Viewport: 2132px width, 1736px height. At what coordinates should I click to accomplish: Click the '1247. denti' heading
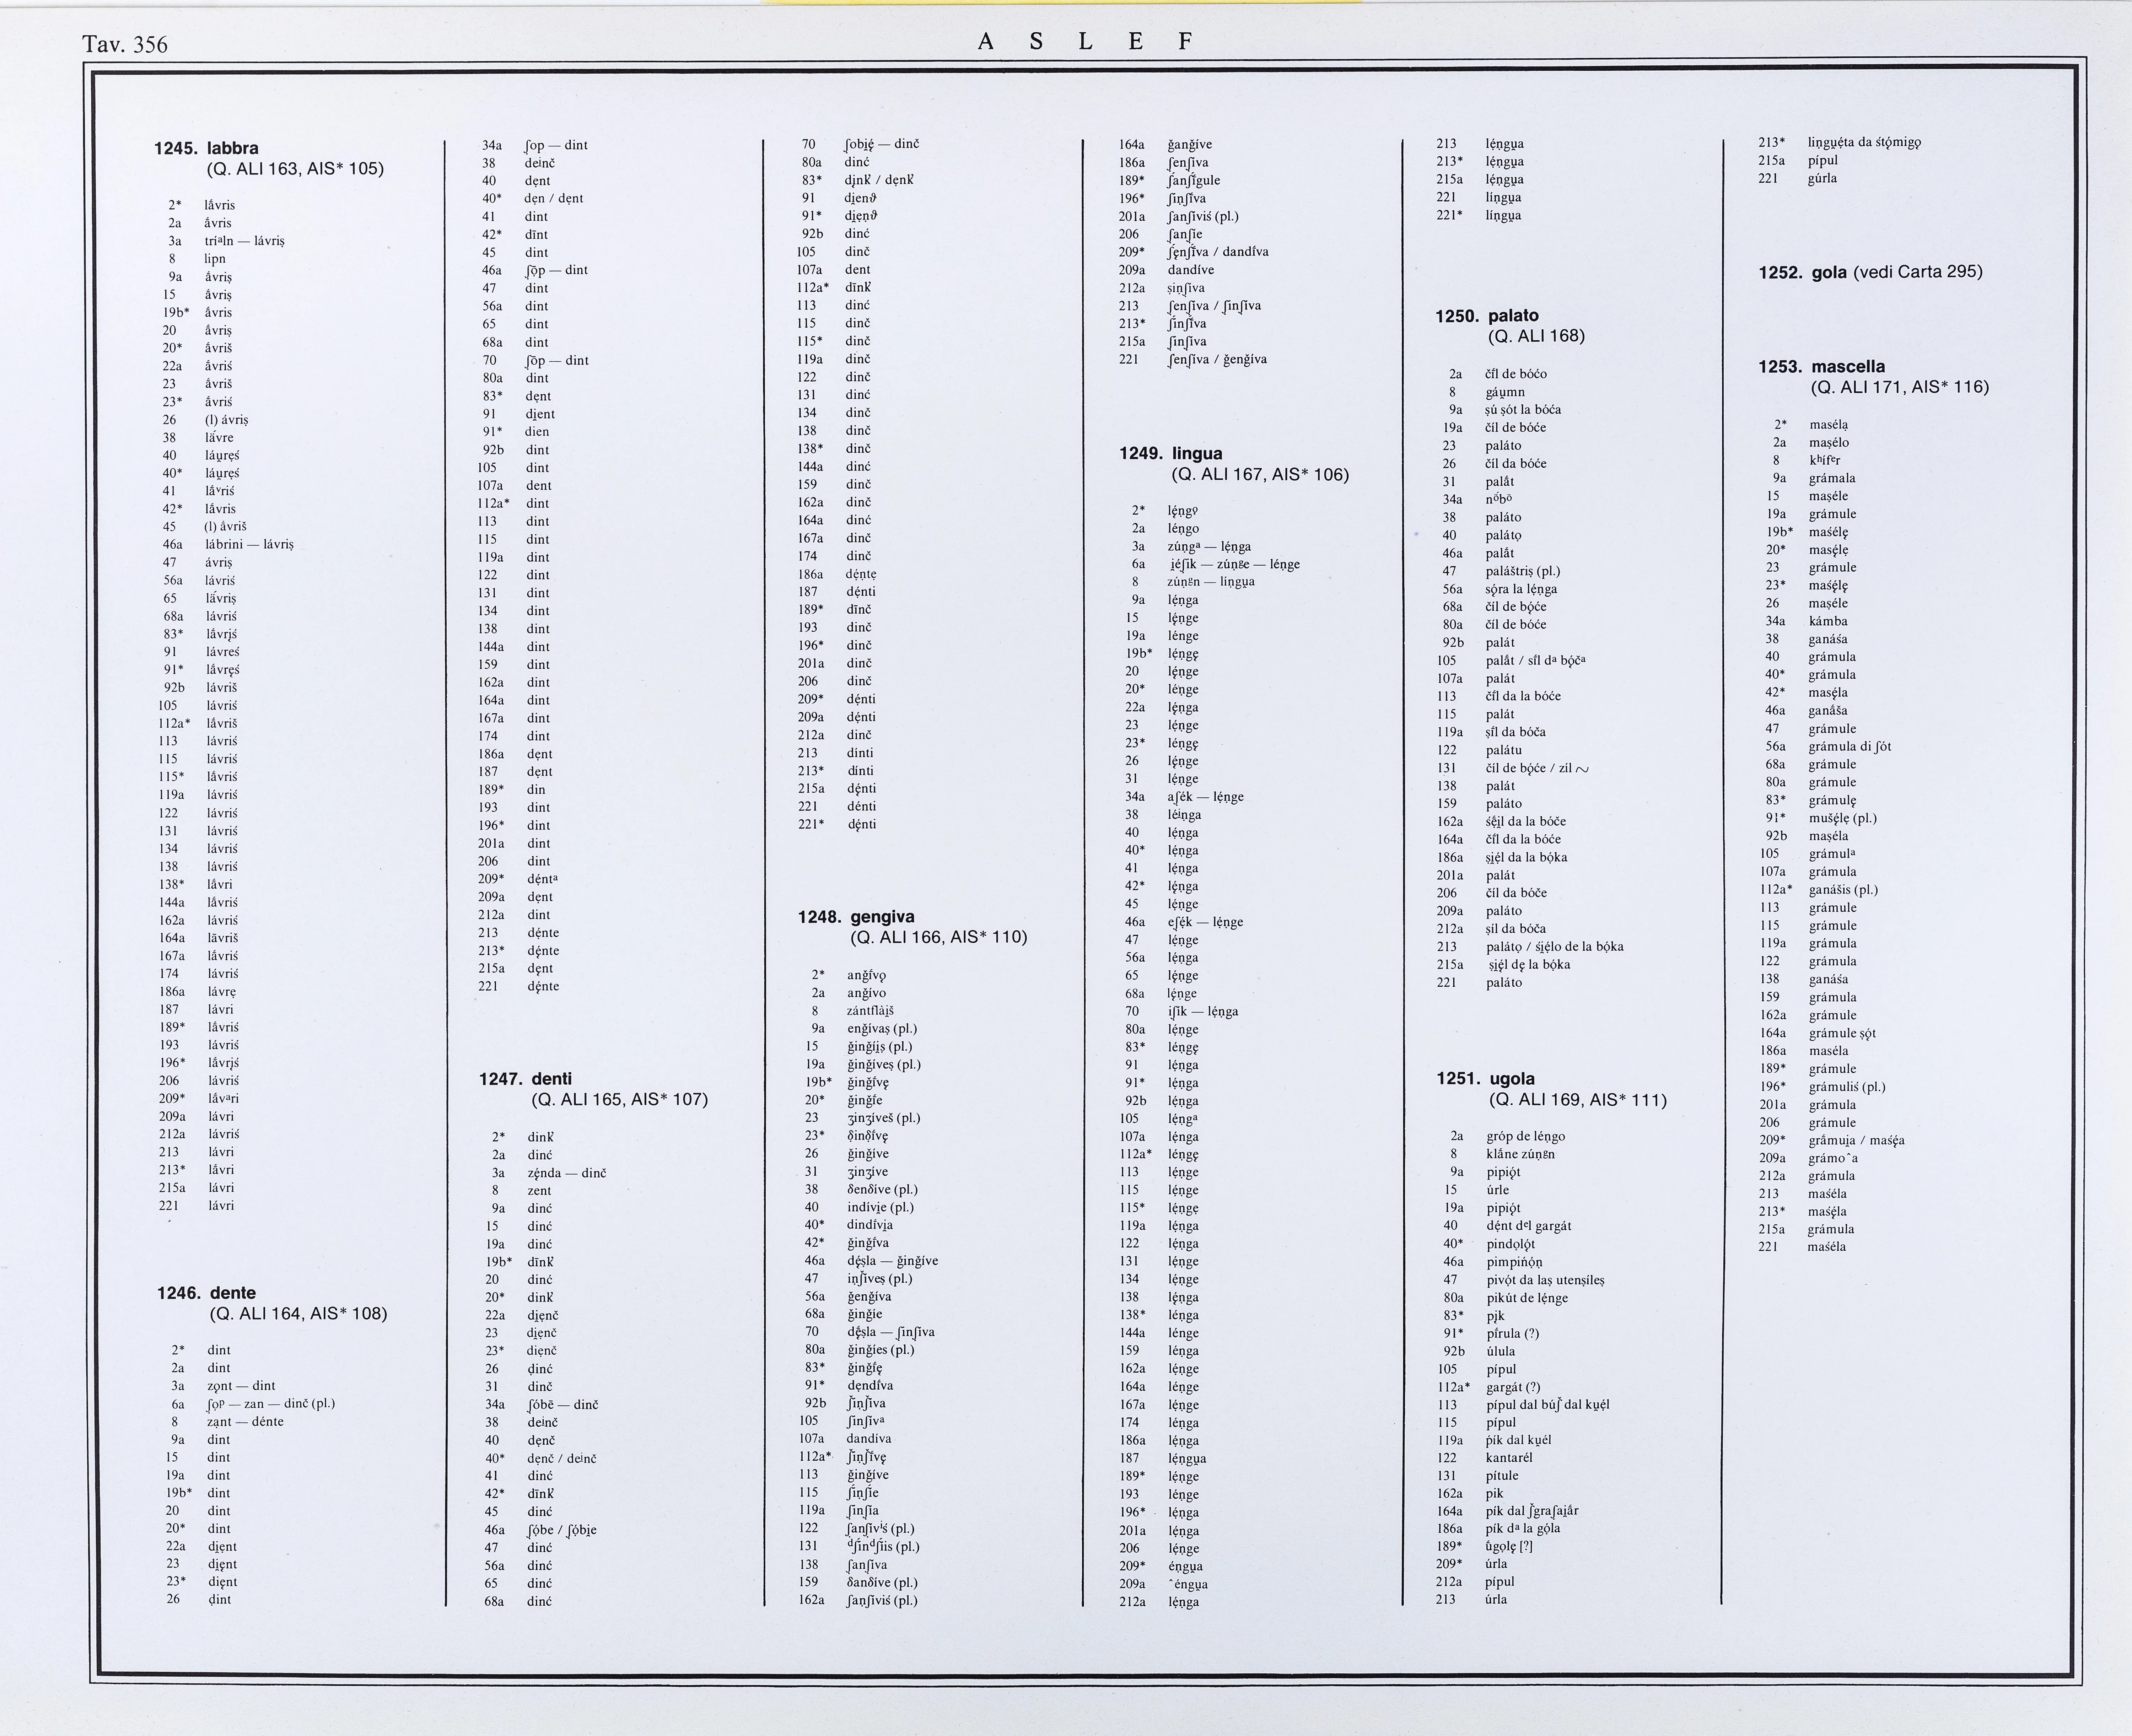tap(526, 1079)
